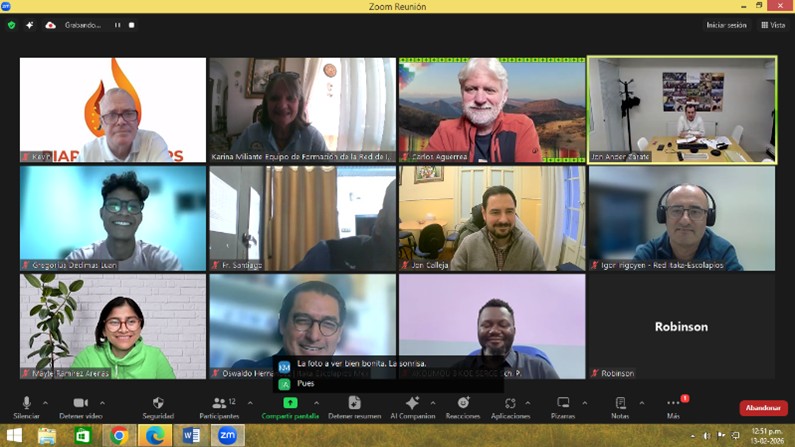This screenshot has width=795, height=447.
Task: Open the Aplicaciones panel
Action: point(510,404)
